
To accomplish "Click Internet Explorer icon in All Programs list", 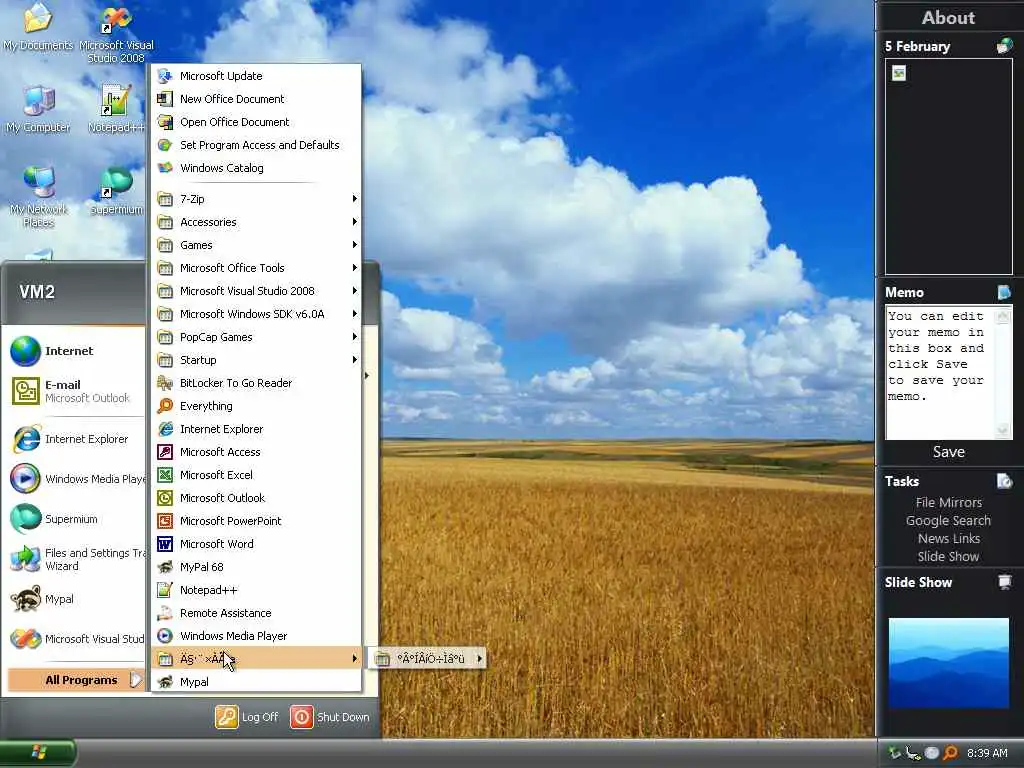I will point(165,429).
